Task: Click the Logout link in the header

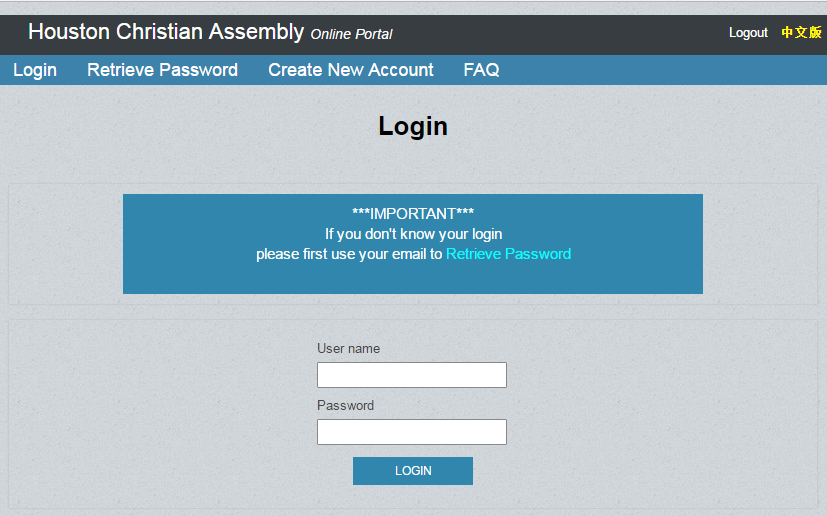Action: pyautogui.click(x=748, y=33)
